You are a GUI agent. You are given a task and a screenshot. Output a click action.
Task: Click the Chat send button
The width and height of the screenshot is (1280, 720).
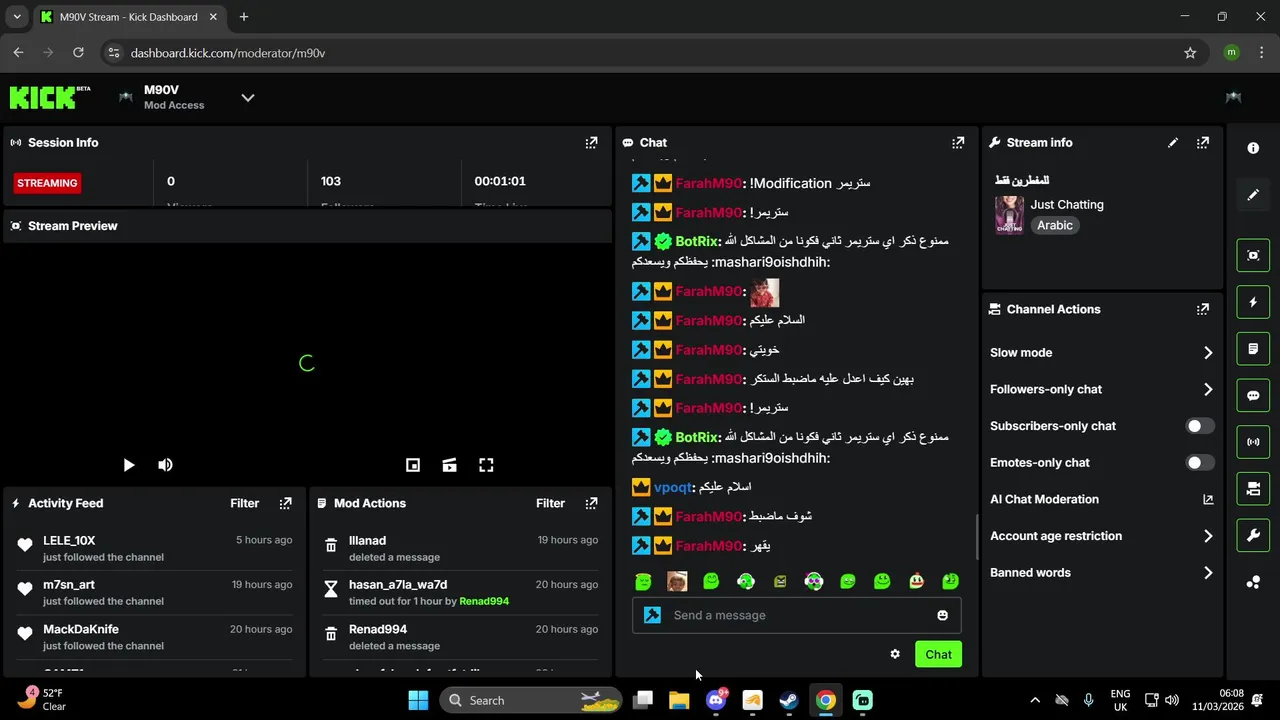tap(938, 654)
